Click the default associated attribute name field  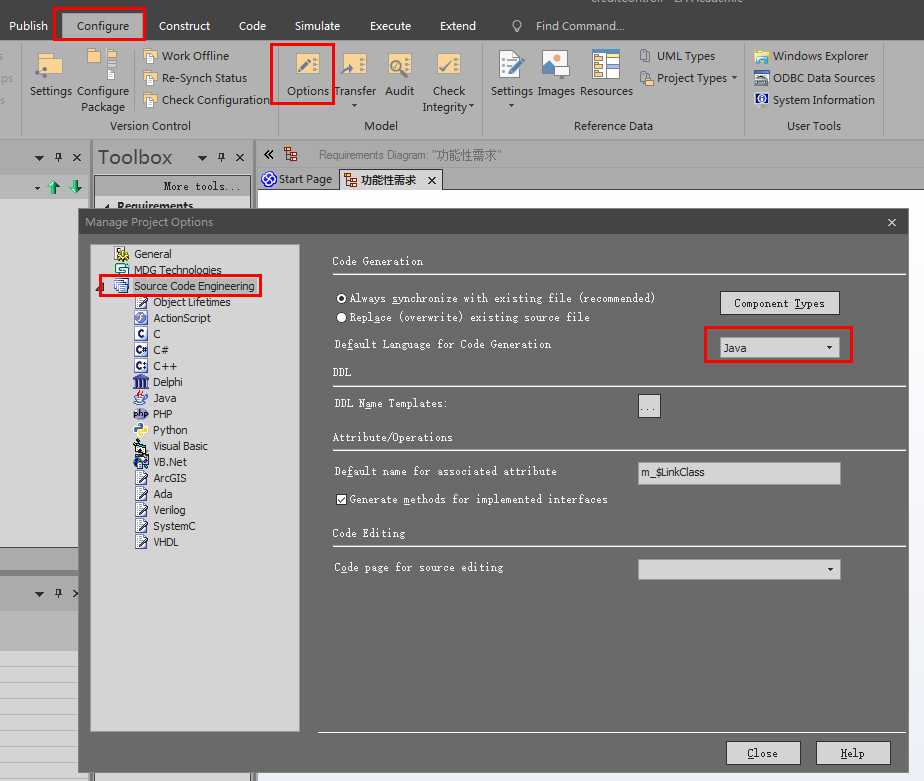tap(739, 472)
